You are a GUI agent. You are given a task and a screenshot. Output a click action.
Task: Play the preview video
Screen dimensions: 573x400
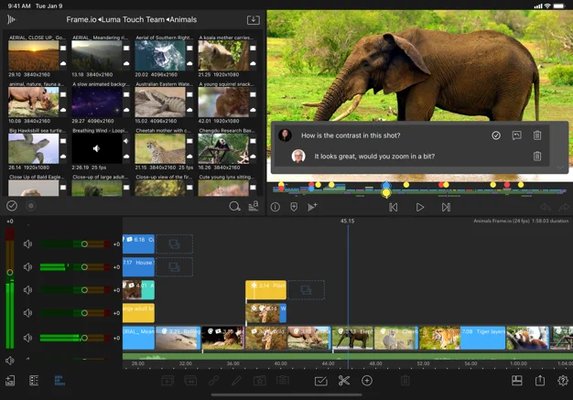click(x=420, y=207)
